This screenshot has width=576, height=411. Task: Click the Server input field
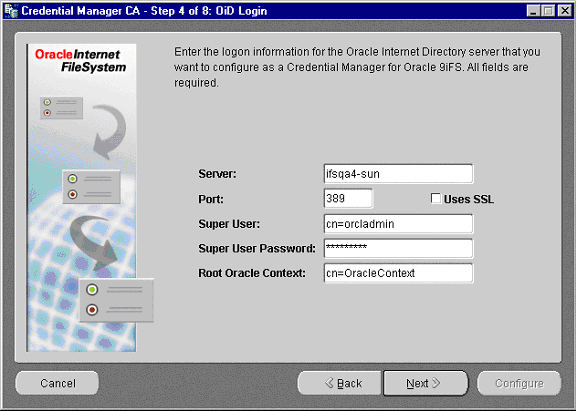[x=399, y=174]
